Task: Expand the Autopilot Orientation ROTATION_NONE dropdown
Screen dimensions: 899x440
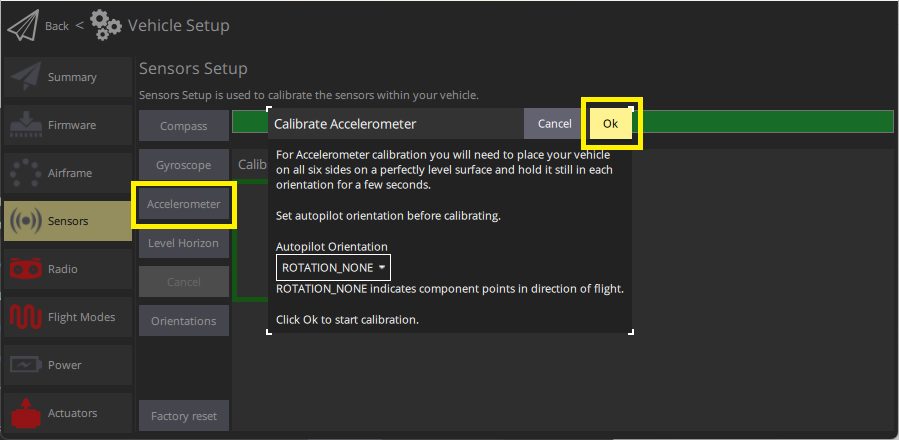Action: [333, 268]
